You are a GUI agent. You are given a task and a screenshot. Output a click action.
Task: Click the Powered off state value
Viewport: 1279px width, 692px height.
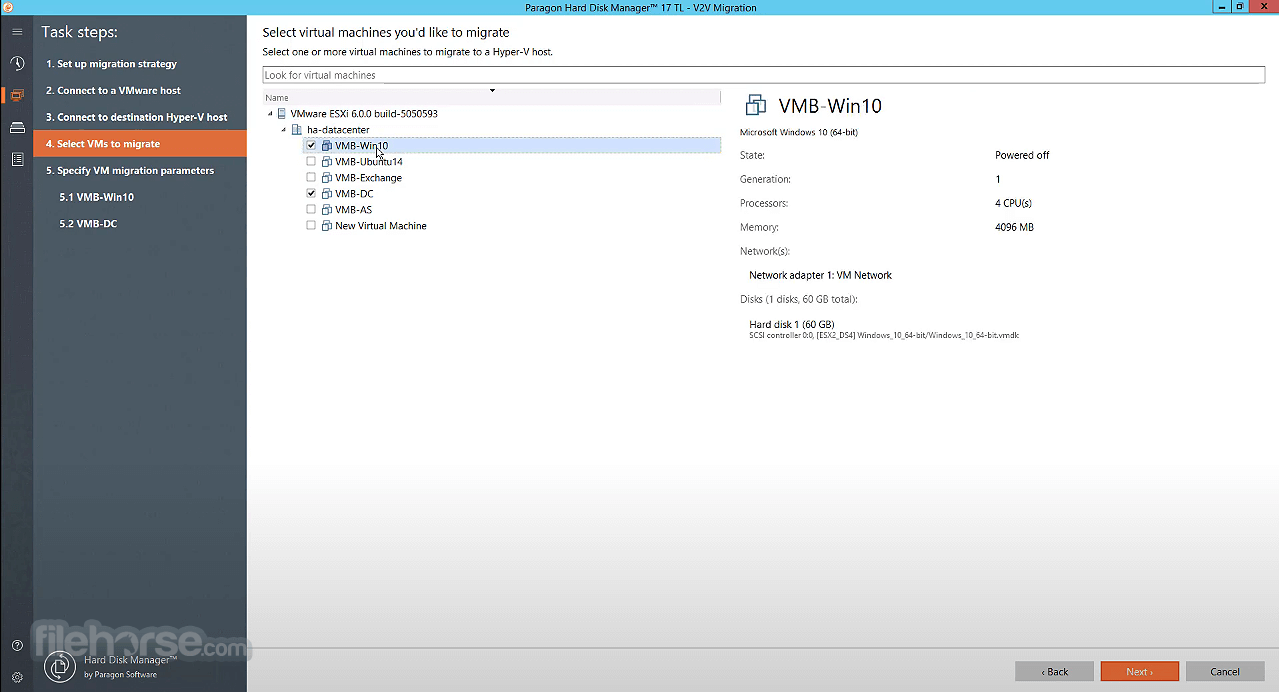1022,156
